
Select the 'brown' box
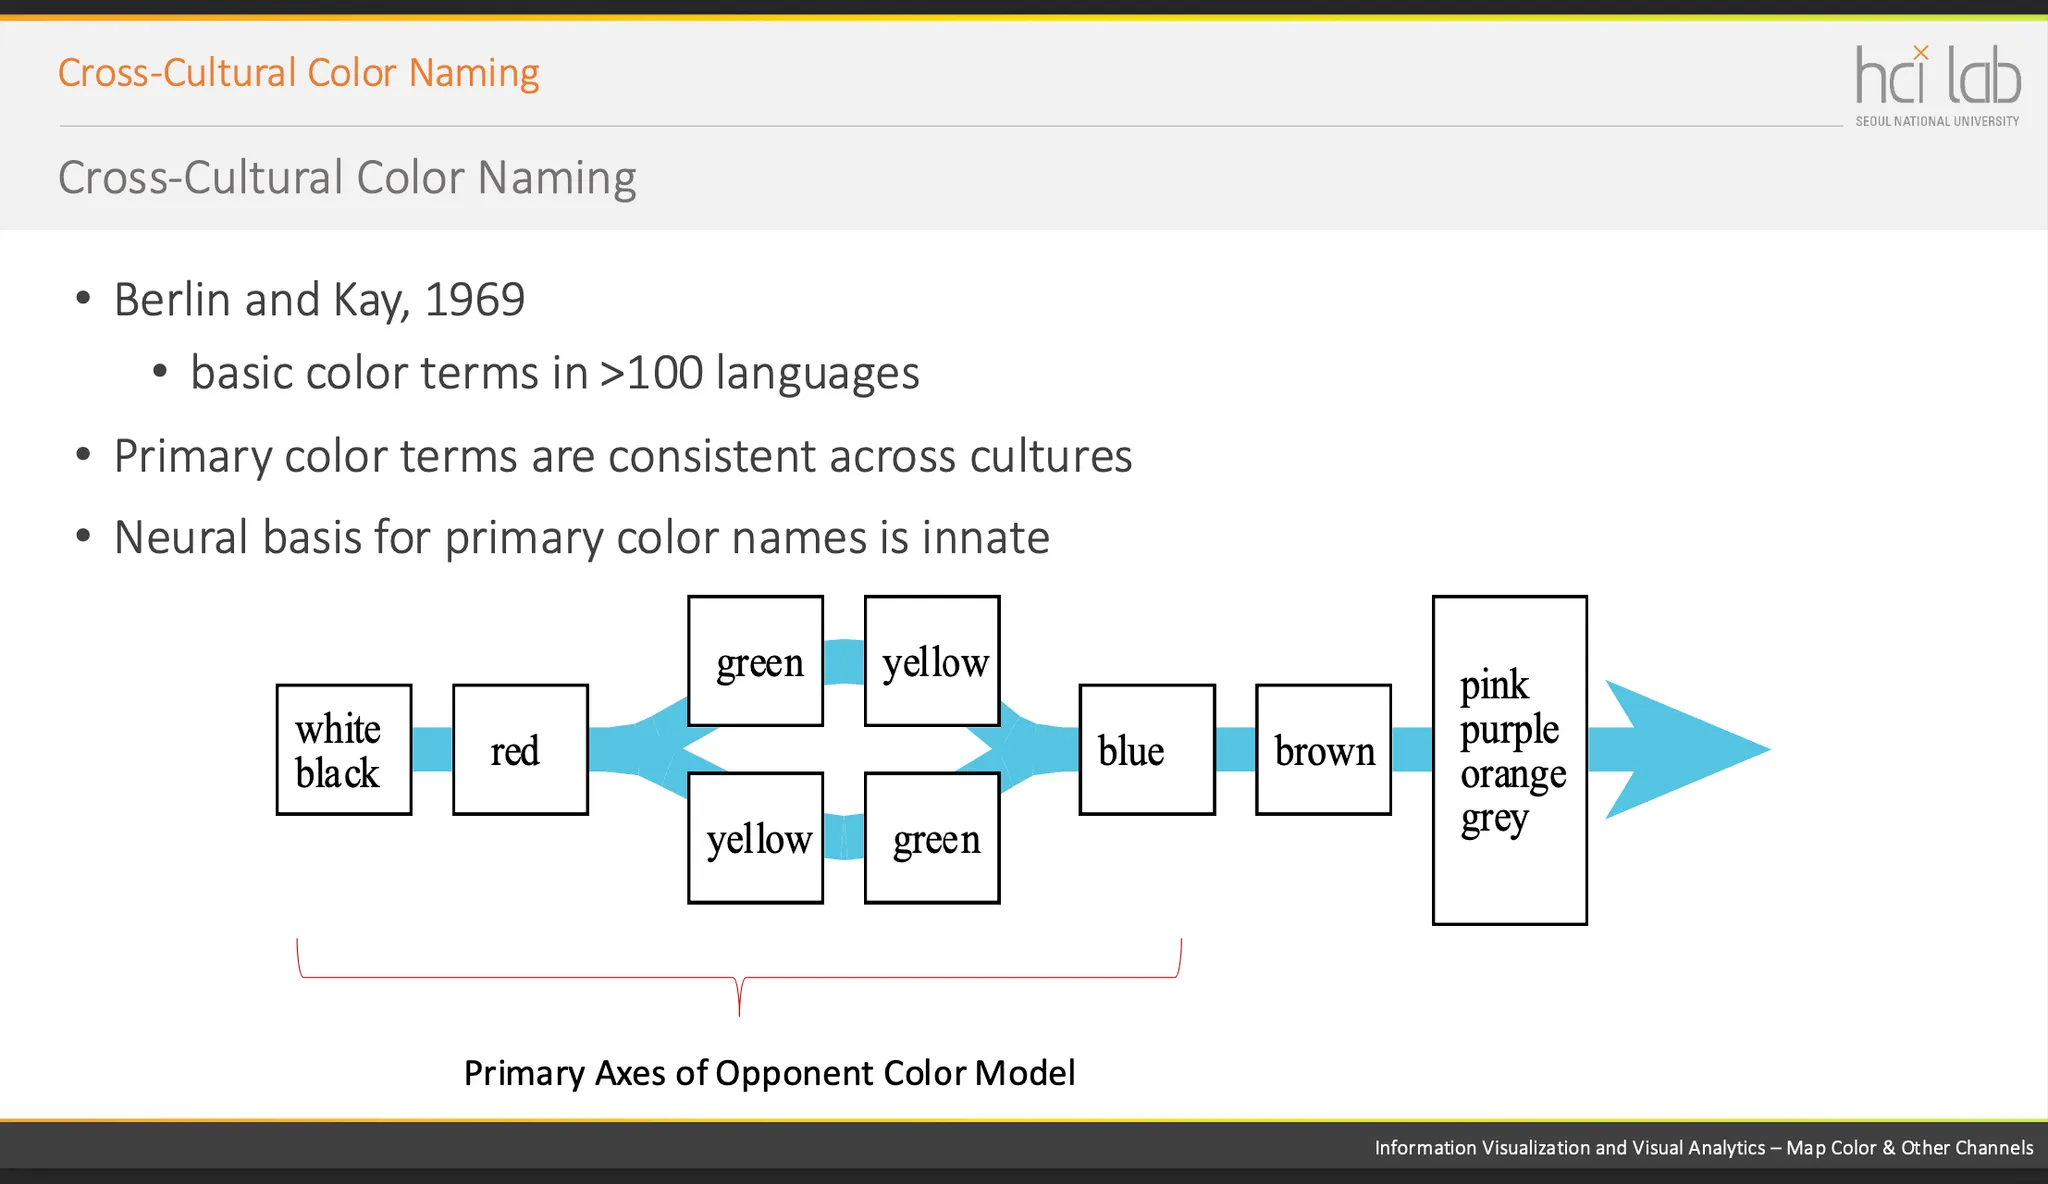coord(1323,750)
